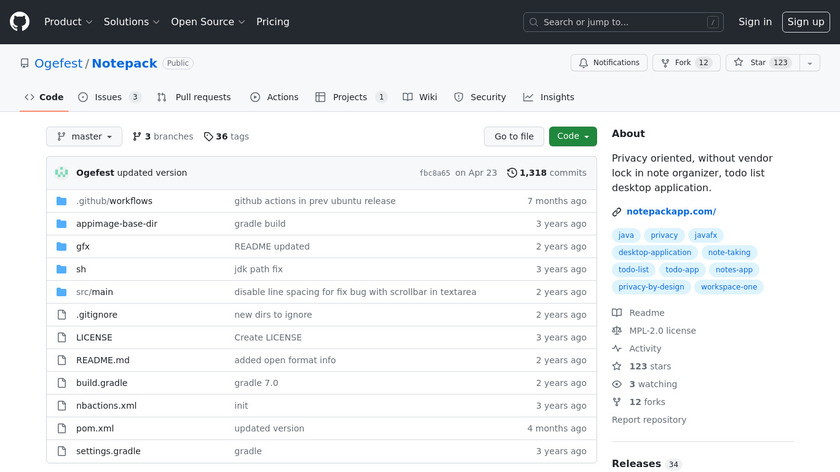Click the Sign up button
This screenshot has width=840, height=472.
point(806,22)
